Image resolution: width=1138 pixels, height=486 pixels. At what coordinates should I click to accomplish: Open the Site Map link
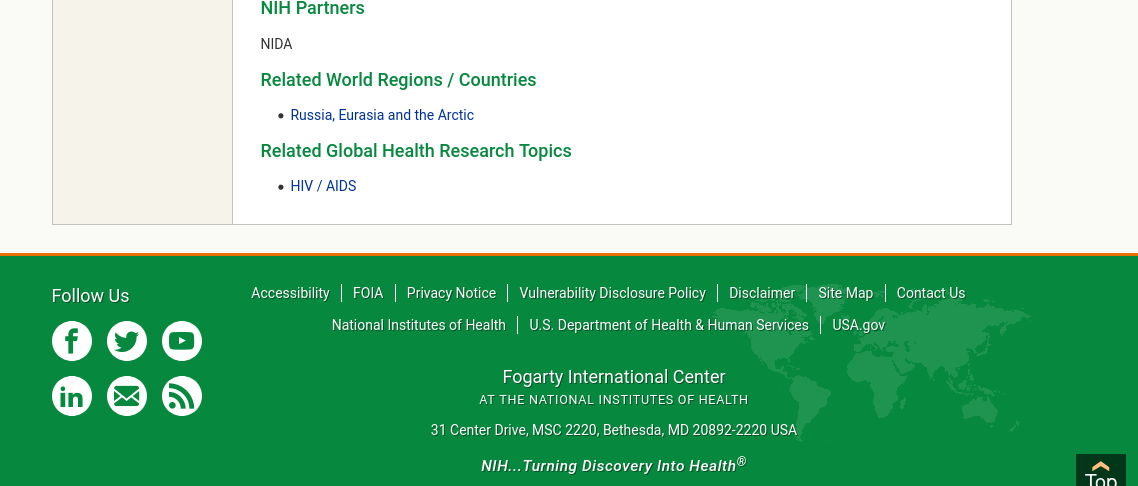[x=846, y=293]
